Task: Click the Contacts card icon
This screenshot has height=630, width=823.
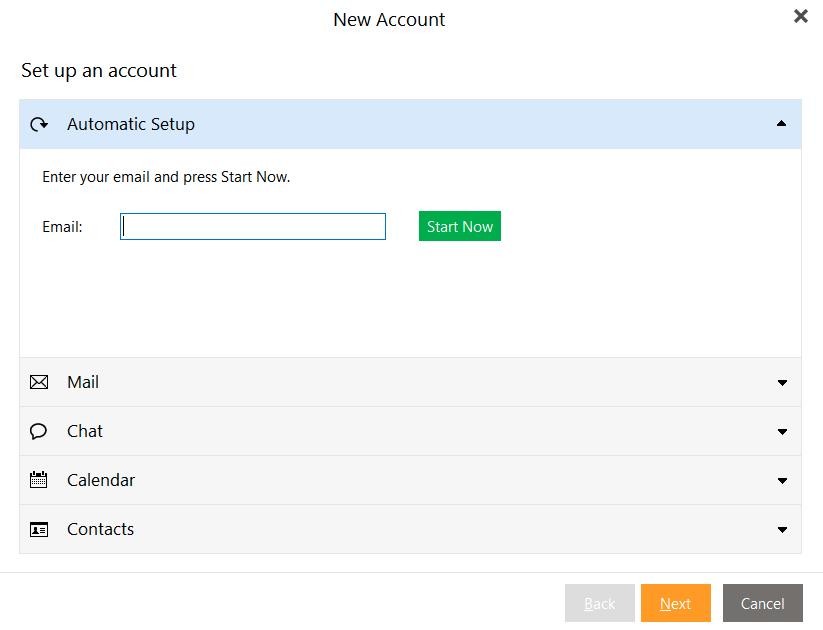Action: 39,529
